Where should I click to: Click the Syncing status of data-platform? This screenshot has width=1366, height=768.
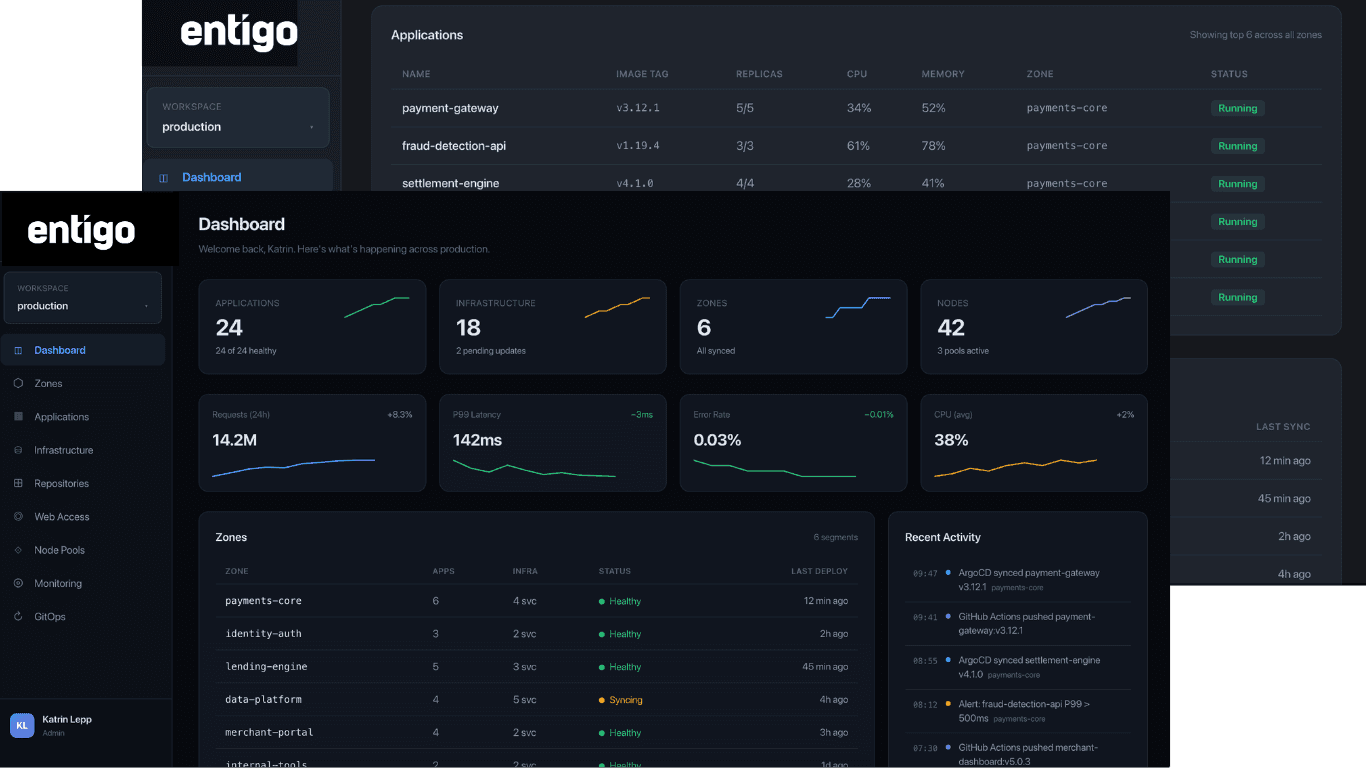pyautogui.click(x=625, y=700)
